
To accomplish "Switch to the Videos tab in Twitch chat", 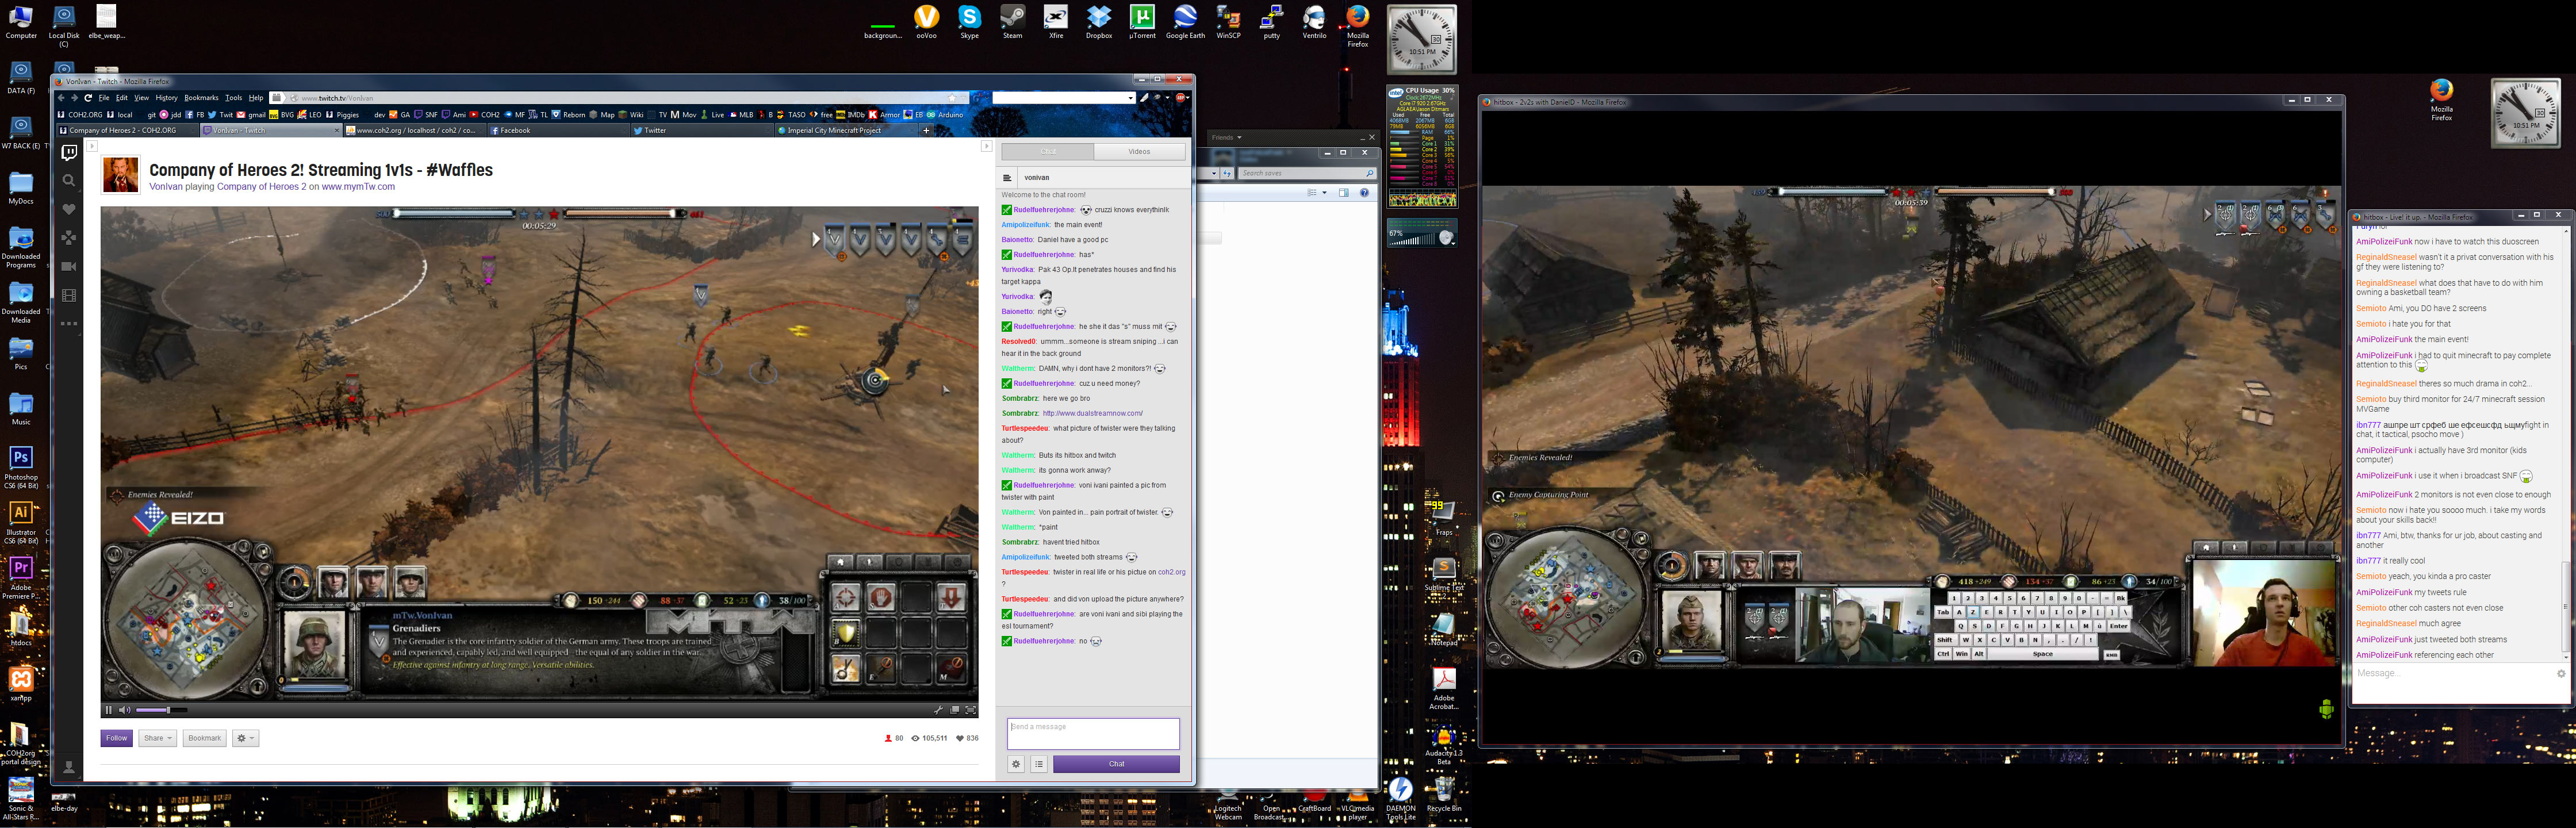I will pyautogui.click(x=1139, y=152).
